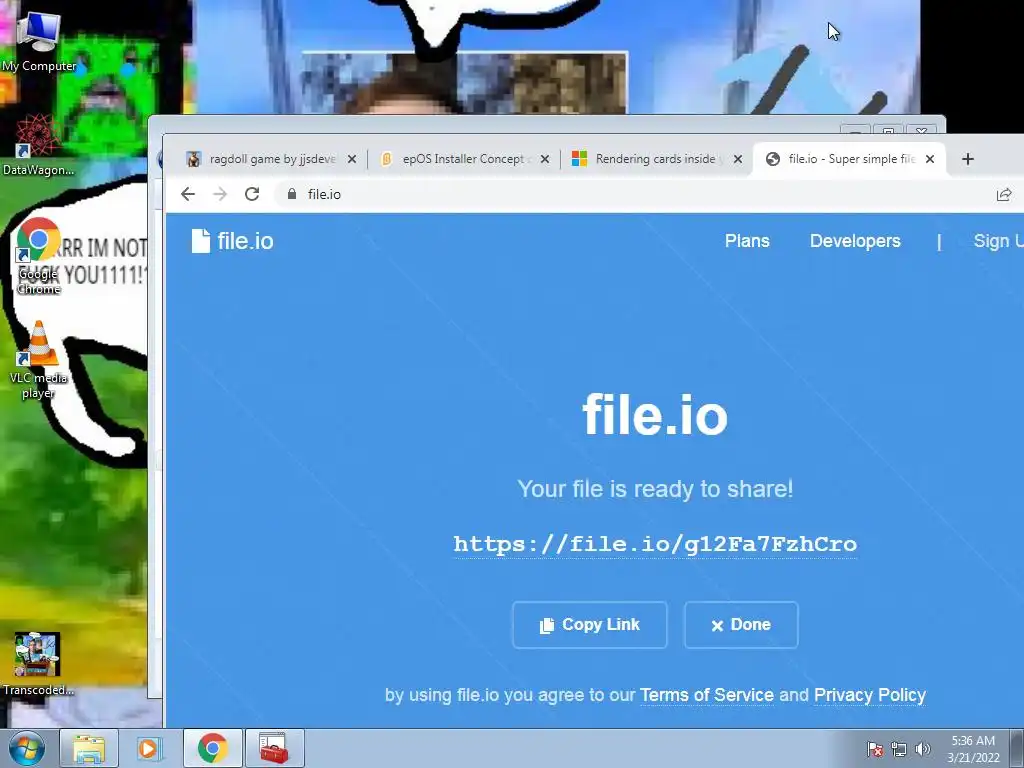Switch to epOS Installer Concept tab

coord(464,159)
